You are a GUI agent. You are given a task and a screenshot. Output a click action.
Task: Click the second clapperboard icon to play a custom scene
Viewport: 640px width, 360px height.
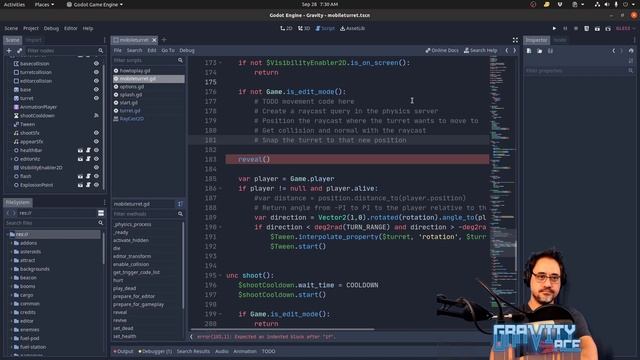(608, 29)
